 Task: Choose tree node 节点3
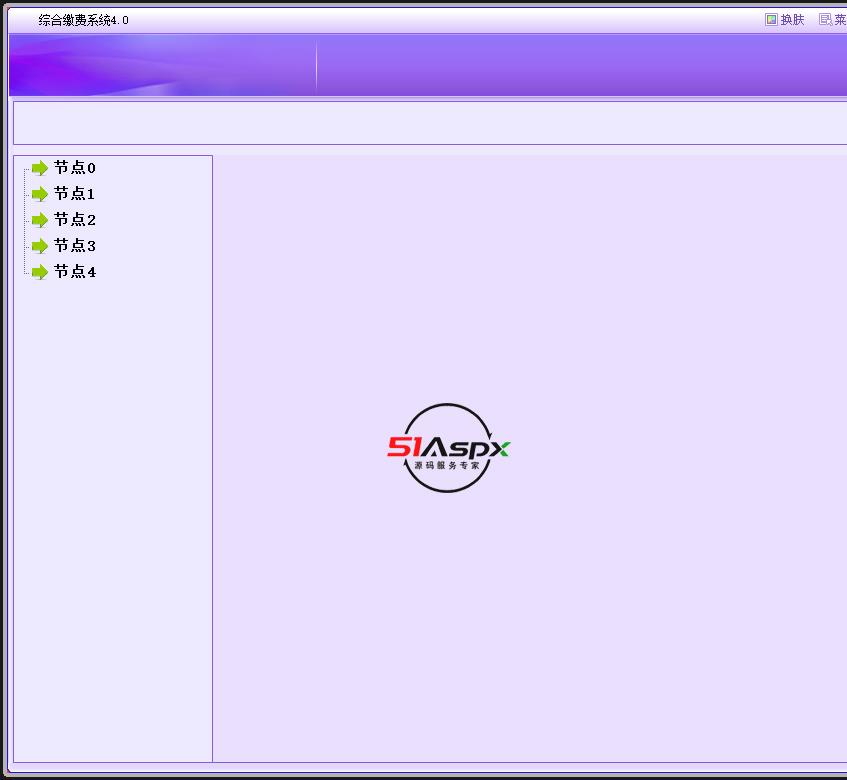pyautogui.click(x=75, y=245)
